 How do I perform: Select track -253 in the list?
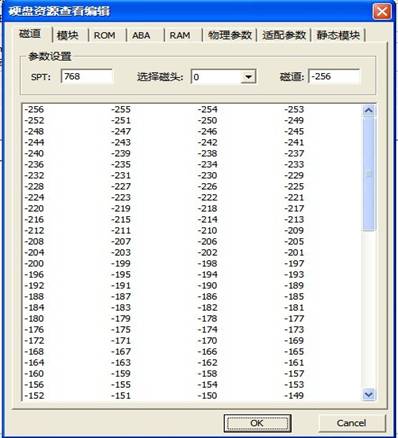[294, 109]
